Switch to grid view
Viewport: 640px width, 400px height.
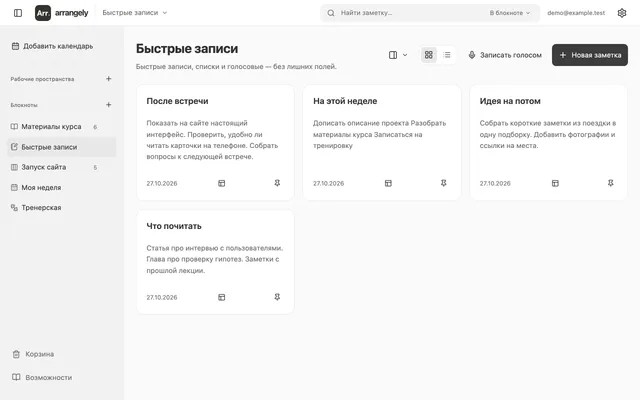[429, 55]
